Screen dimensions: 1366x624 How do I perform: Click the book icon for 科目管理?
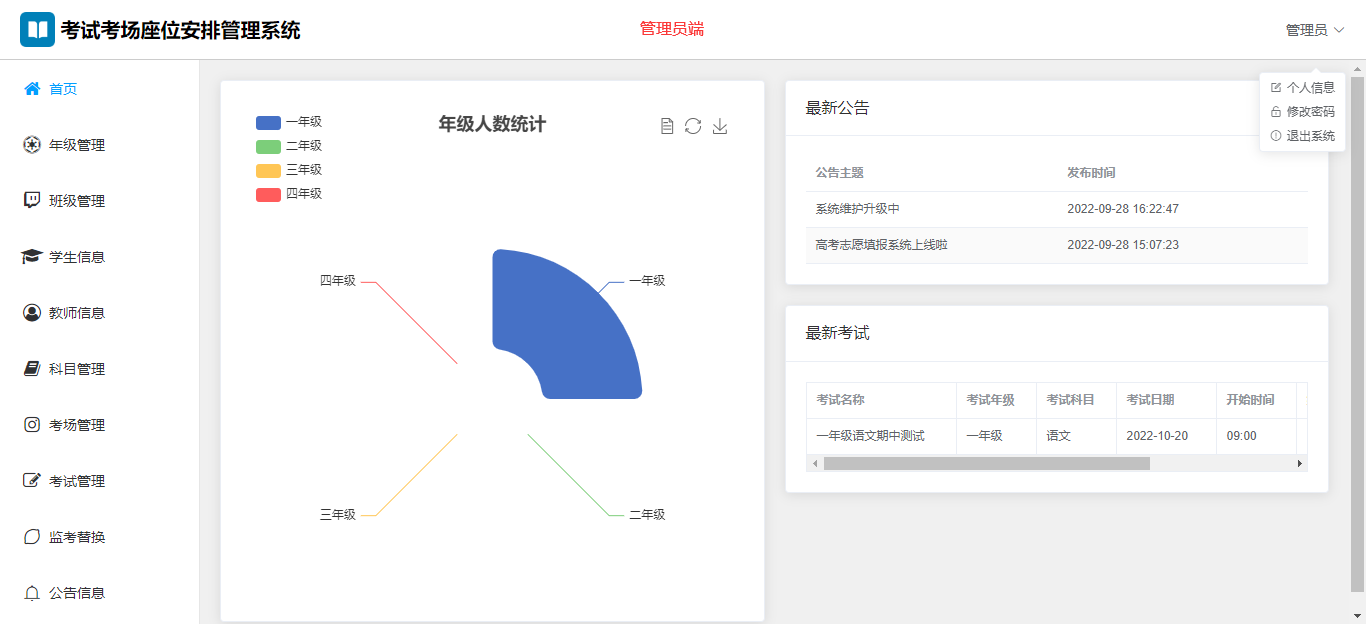coord(32,369)
